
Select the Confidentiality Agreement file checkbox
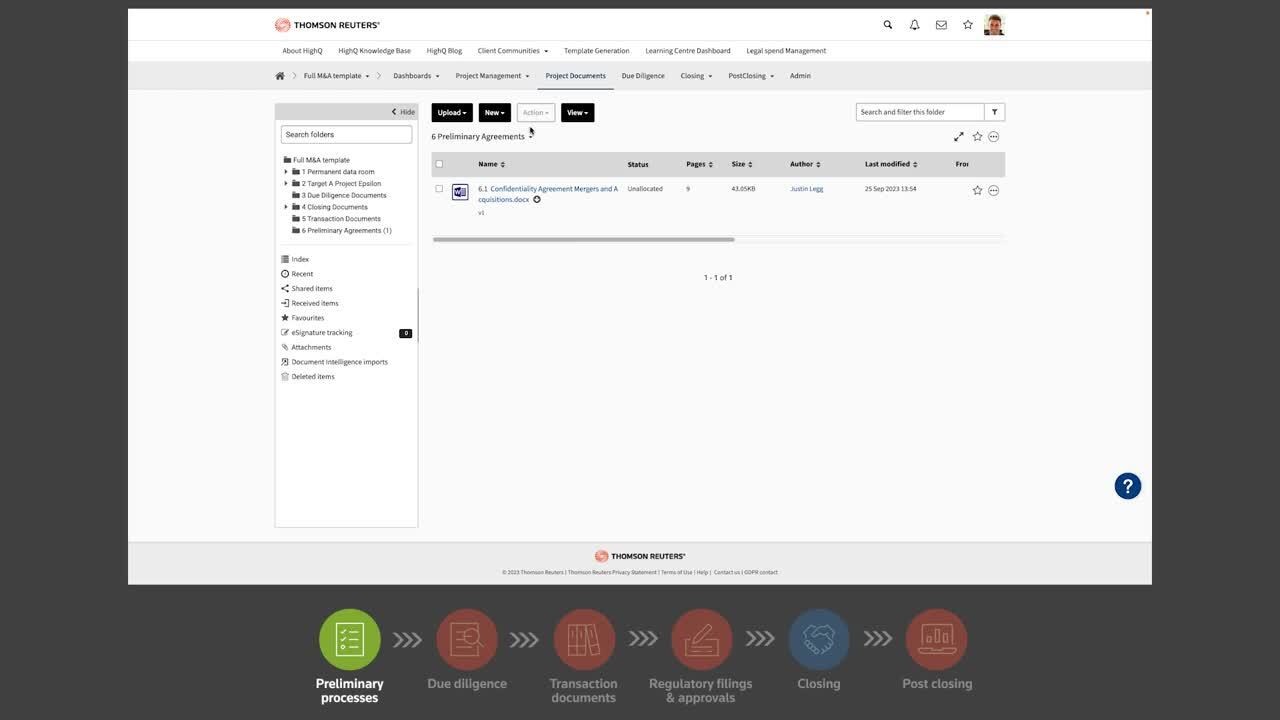439,189
